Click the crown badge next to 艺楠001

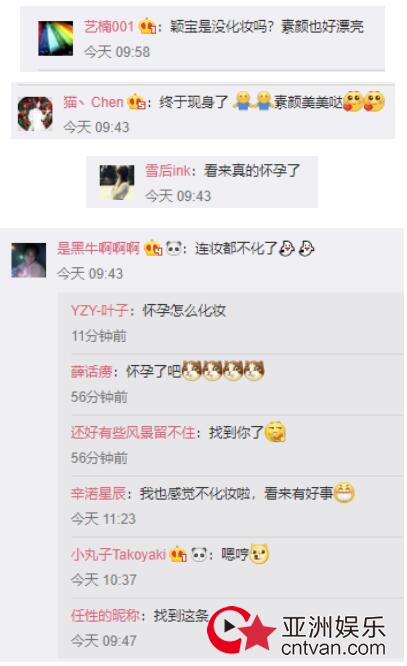(x=147, y=27)
